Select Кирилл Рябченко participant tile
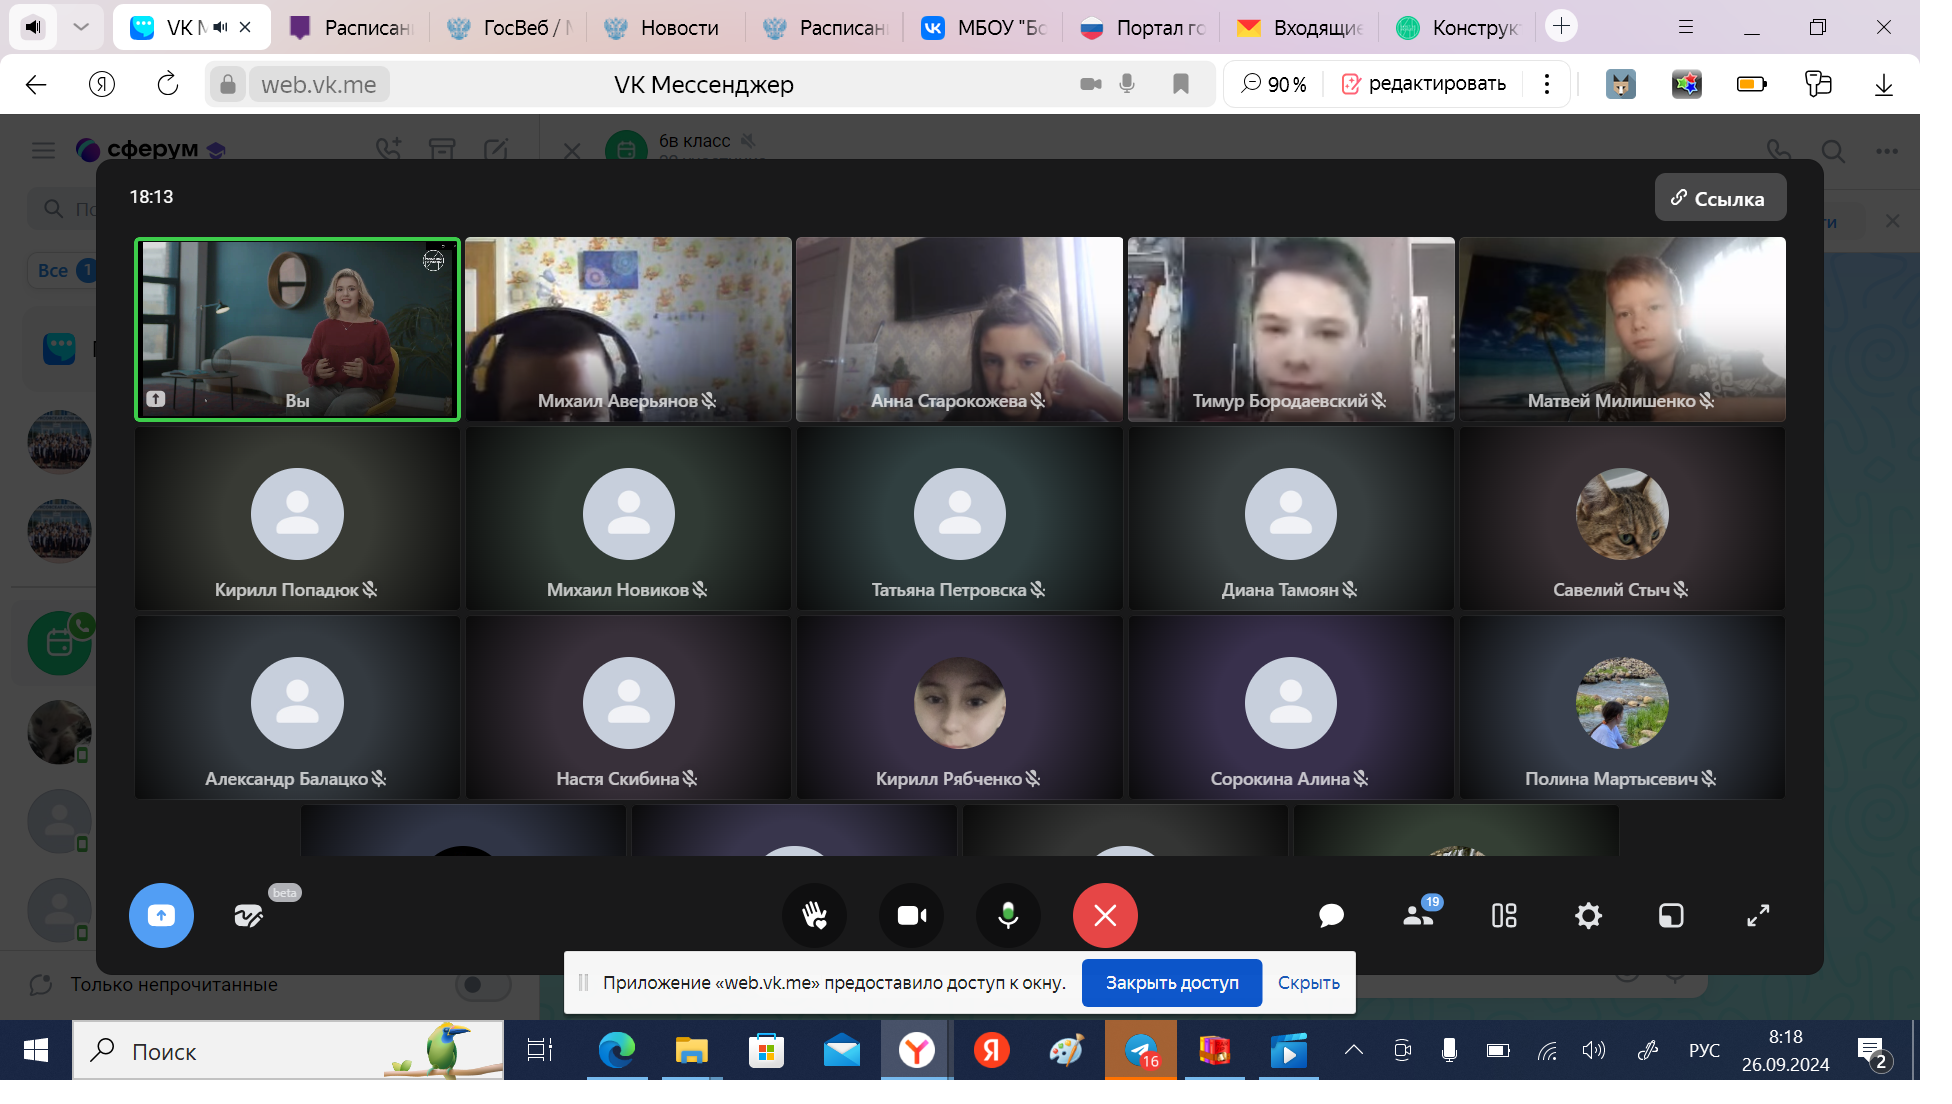This screenshot has height=1104, width=1952. point(959,707)
